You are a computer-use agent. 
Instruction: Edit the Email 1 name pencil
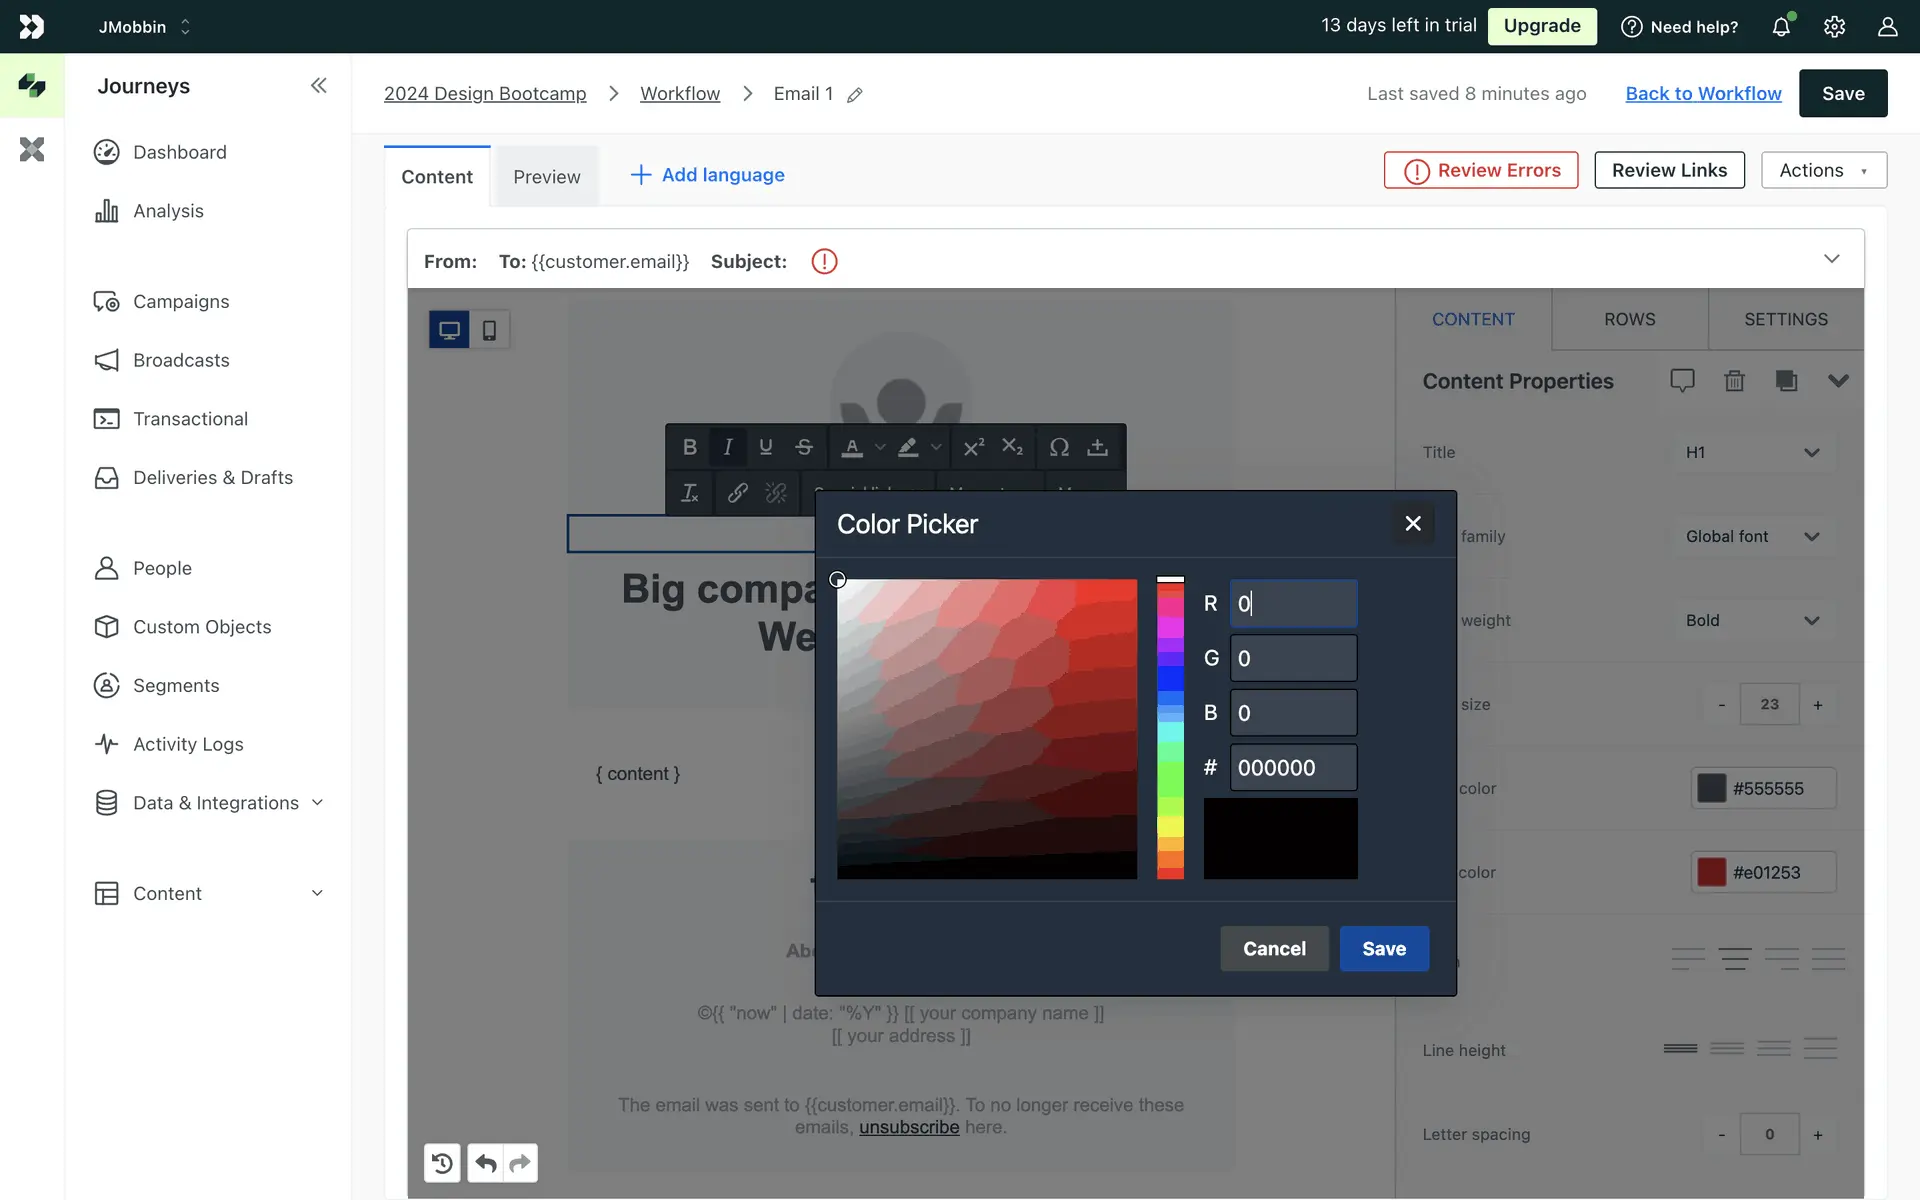pyautogui.click(x=855, y=95)
